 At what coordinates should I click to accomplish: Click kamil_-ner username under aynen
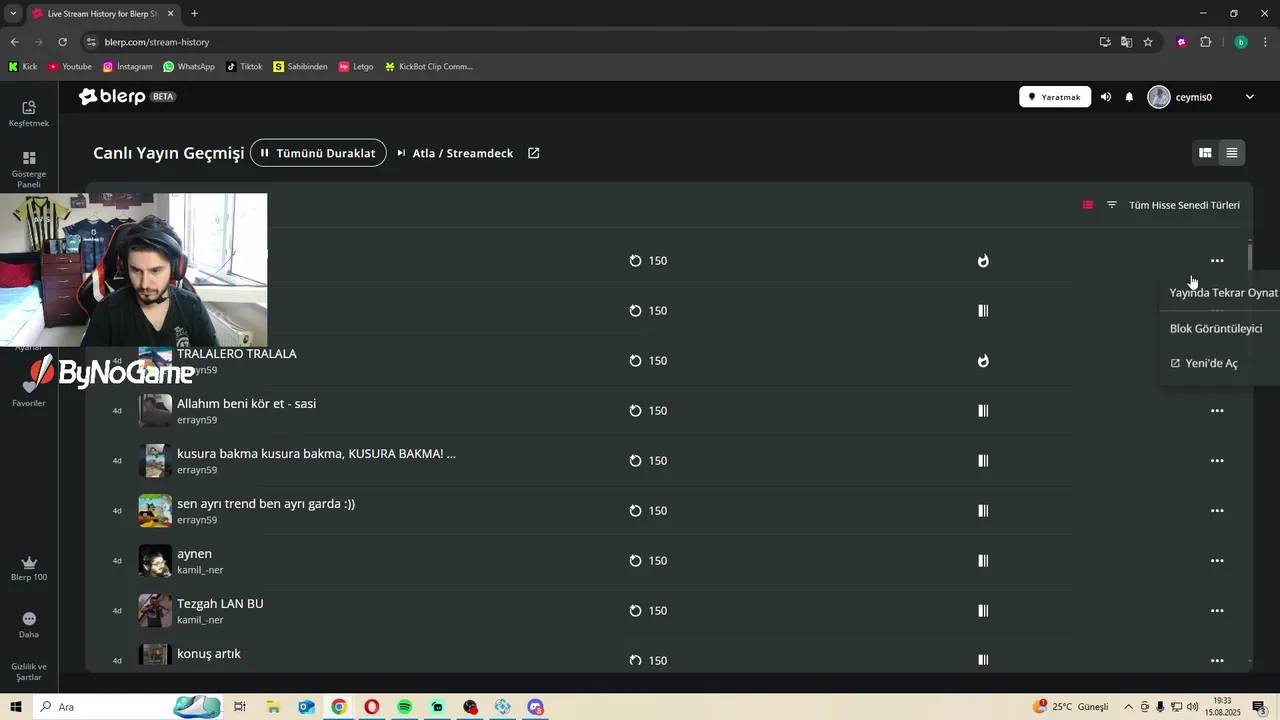(200, 570)
